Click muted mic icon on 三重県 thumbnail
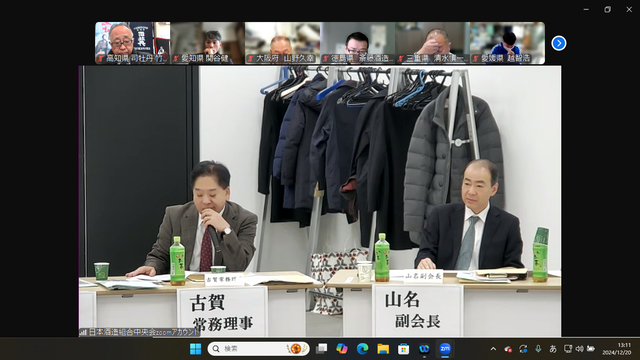The height and width of the screenshot is (360, 640). pos(401,59)
